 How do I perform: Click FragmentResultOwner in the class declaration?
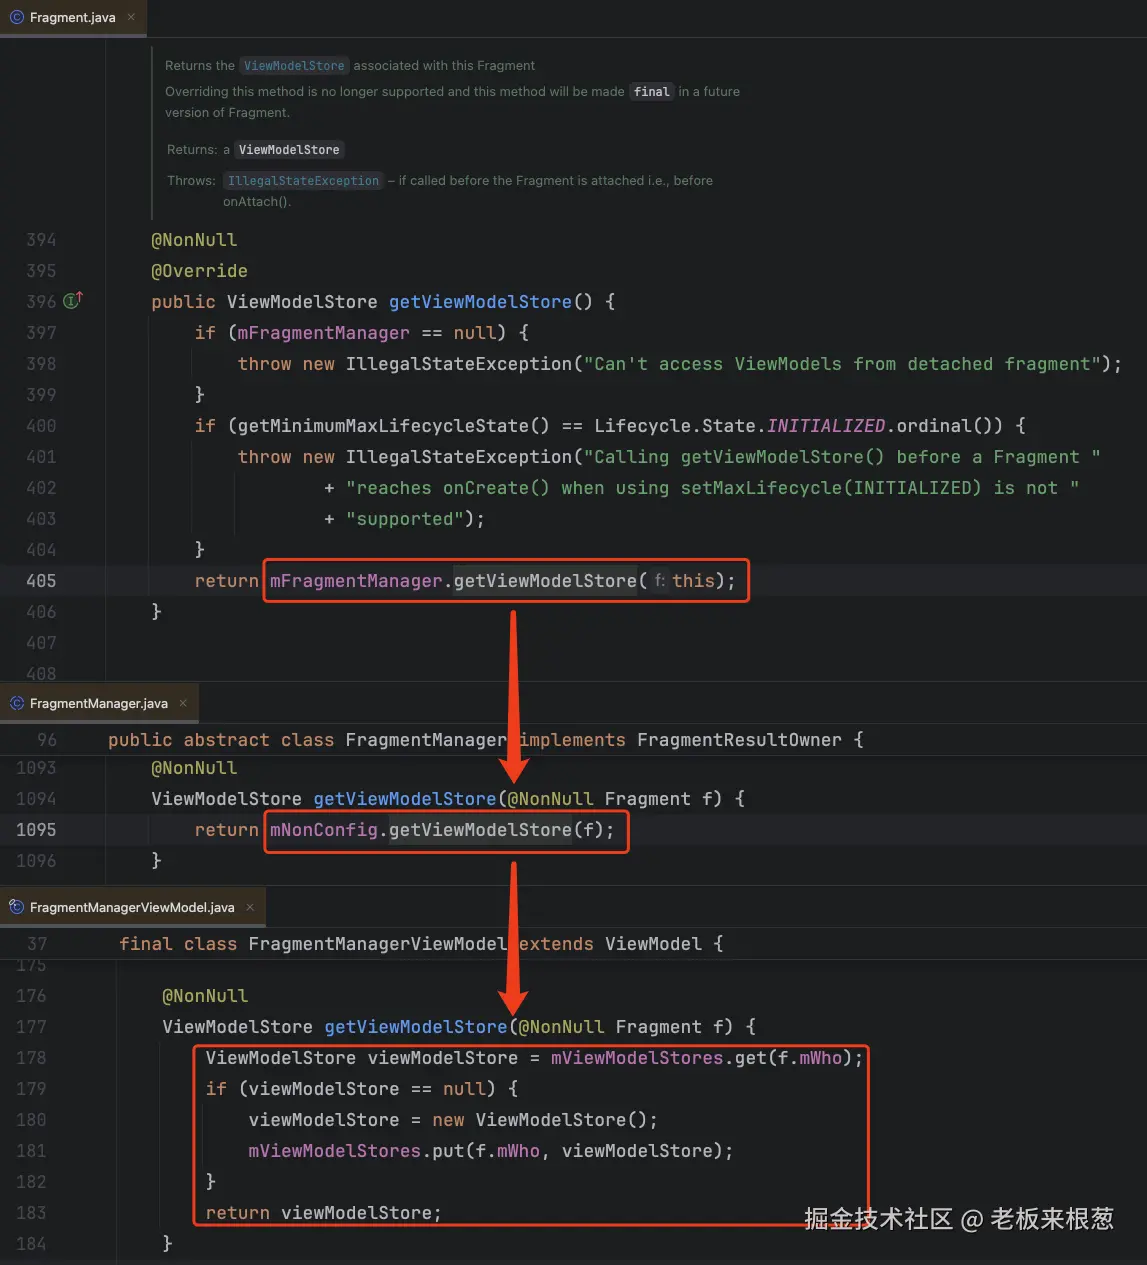coord(739,740)
